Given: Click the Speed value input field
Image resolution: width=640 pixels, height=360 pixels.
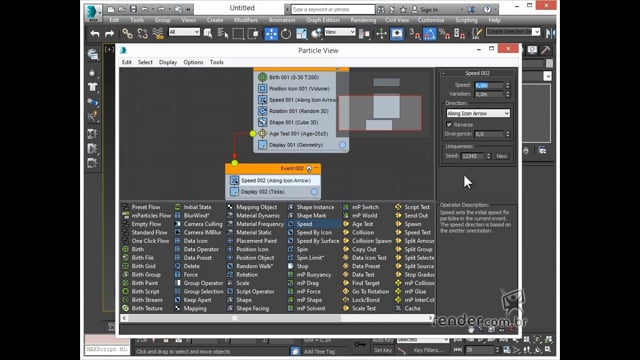Looking at the screenshot, I should (489, 85).
